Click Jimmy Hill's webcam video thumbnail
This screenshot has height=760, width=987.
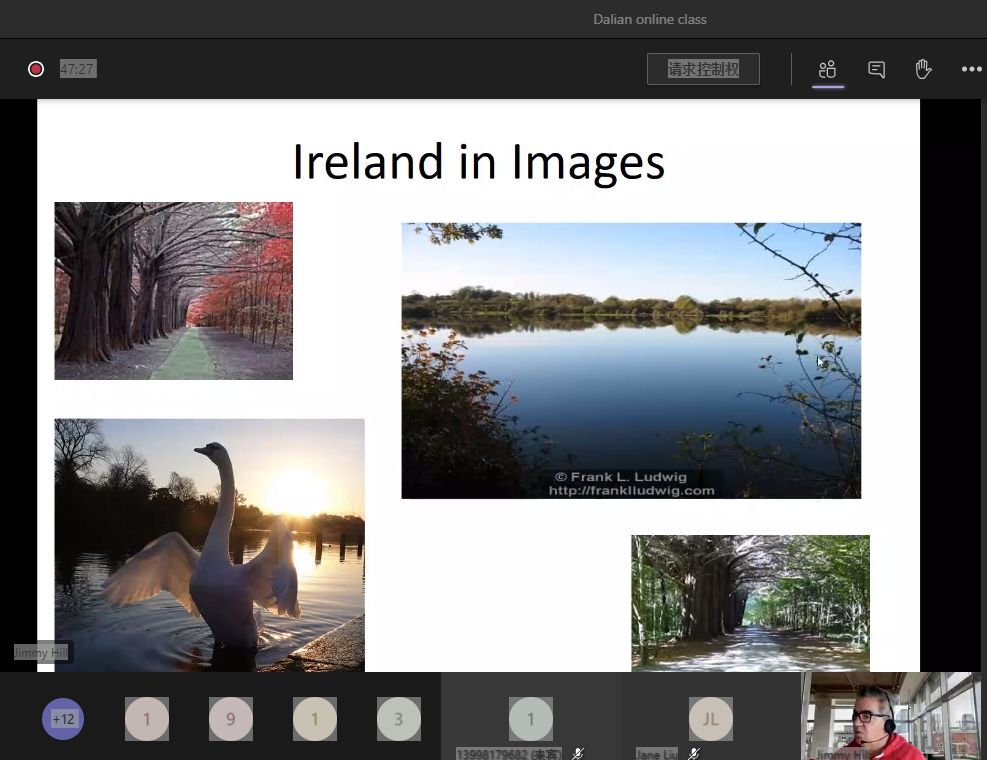[893, 716]
